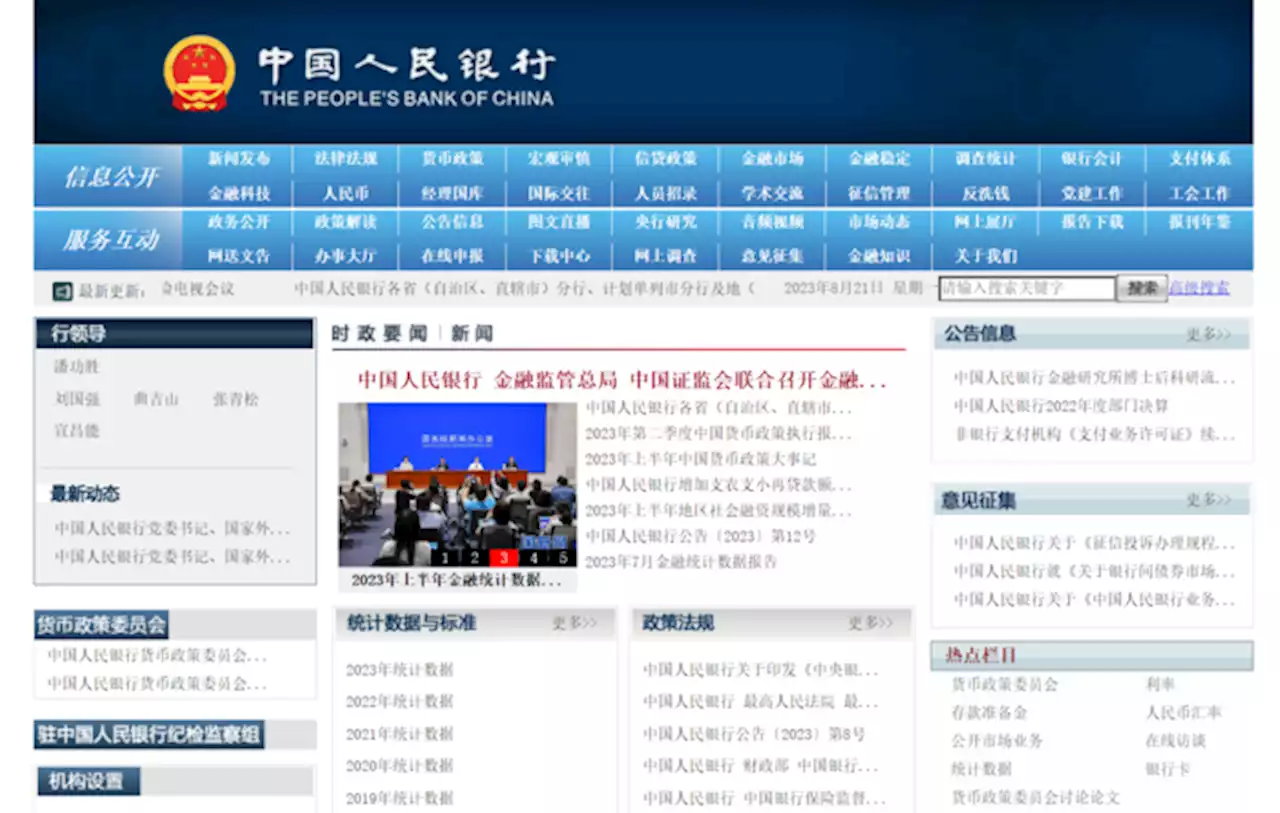The width and height of the screenshot is (1280, 813).
Task: Select 音频视频 in navigation
Action: 773,222
